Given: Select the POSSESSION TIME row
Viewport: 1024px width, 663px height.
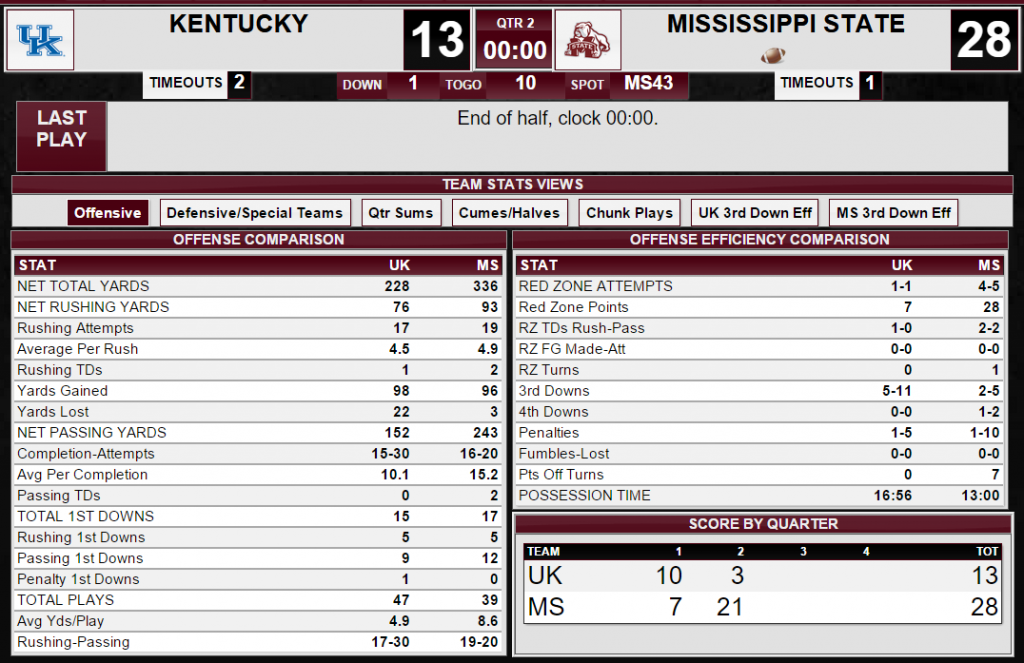Looking at the screenshot, I should 760,496.
